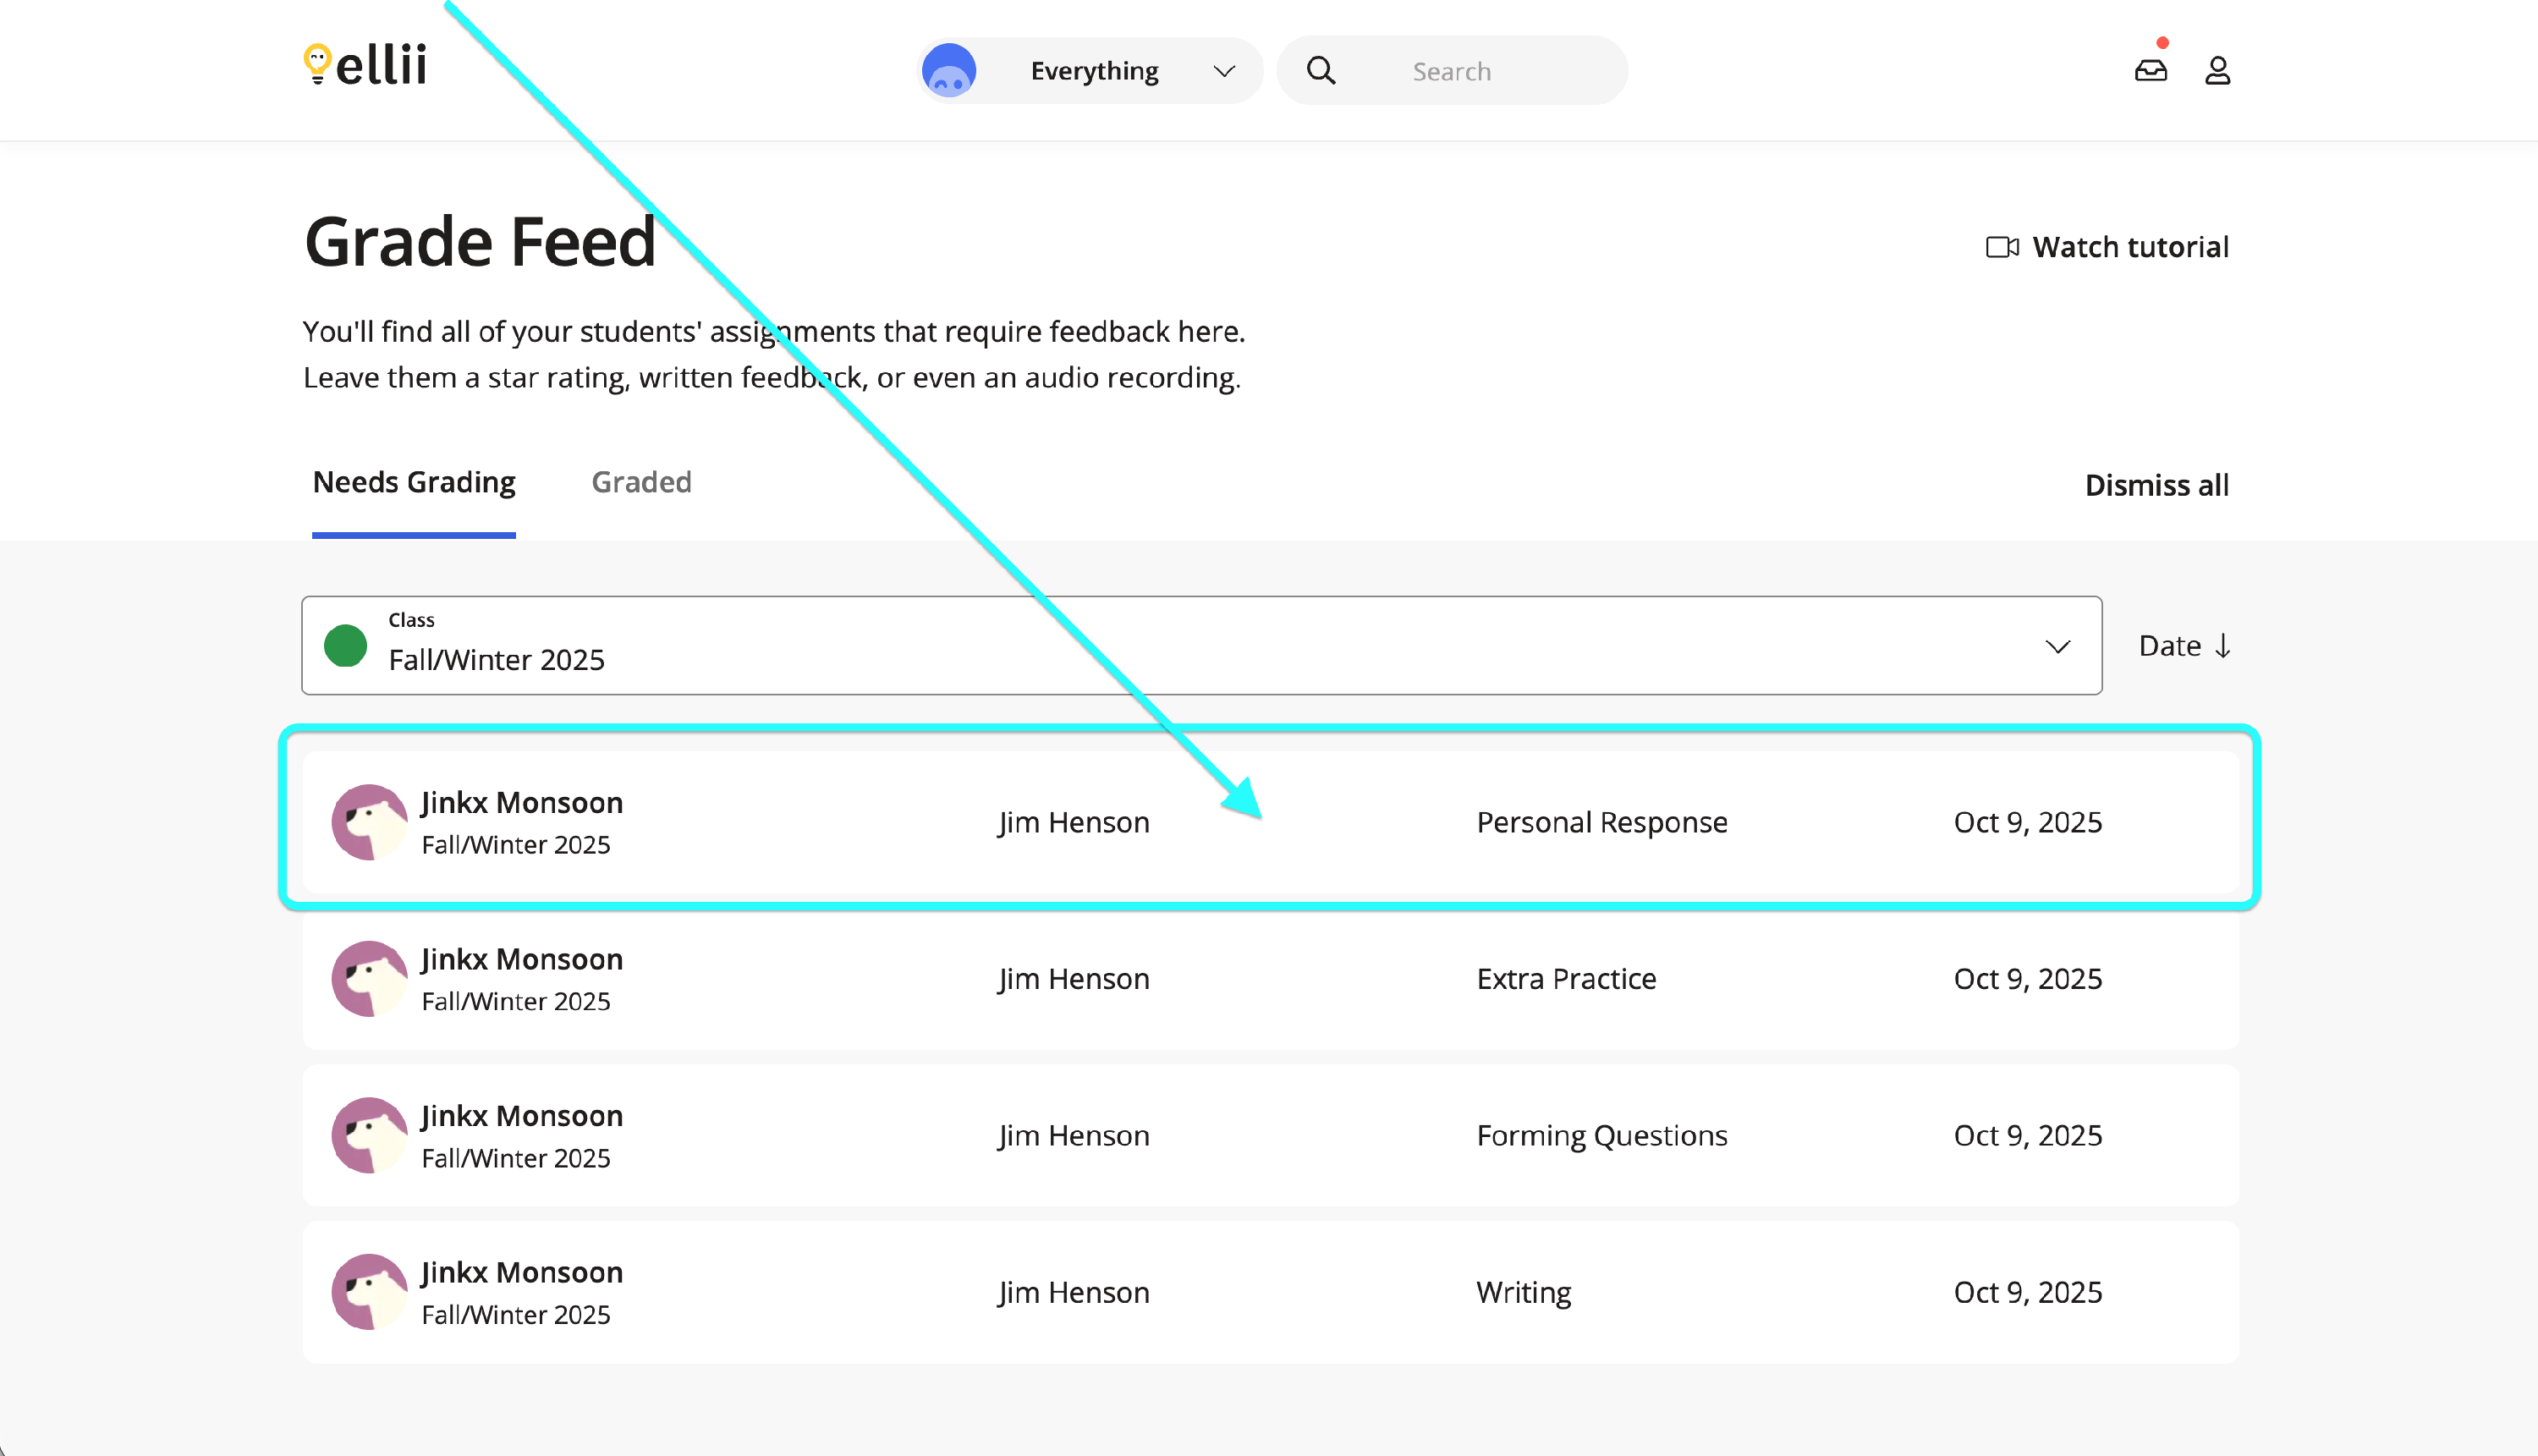Click avatar in Writing row
This screenshot has height=1456, width=2538.
[x=369, y=1291]
